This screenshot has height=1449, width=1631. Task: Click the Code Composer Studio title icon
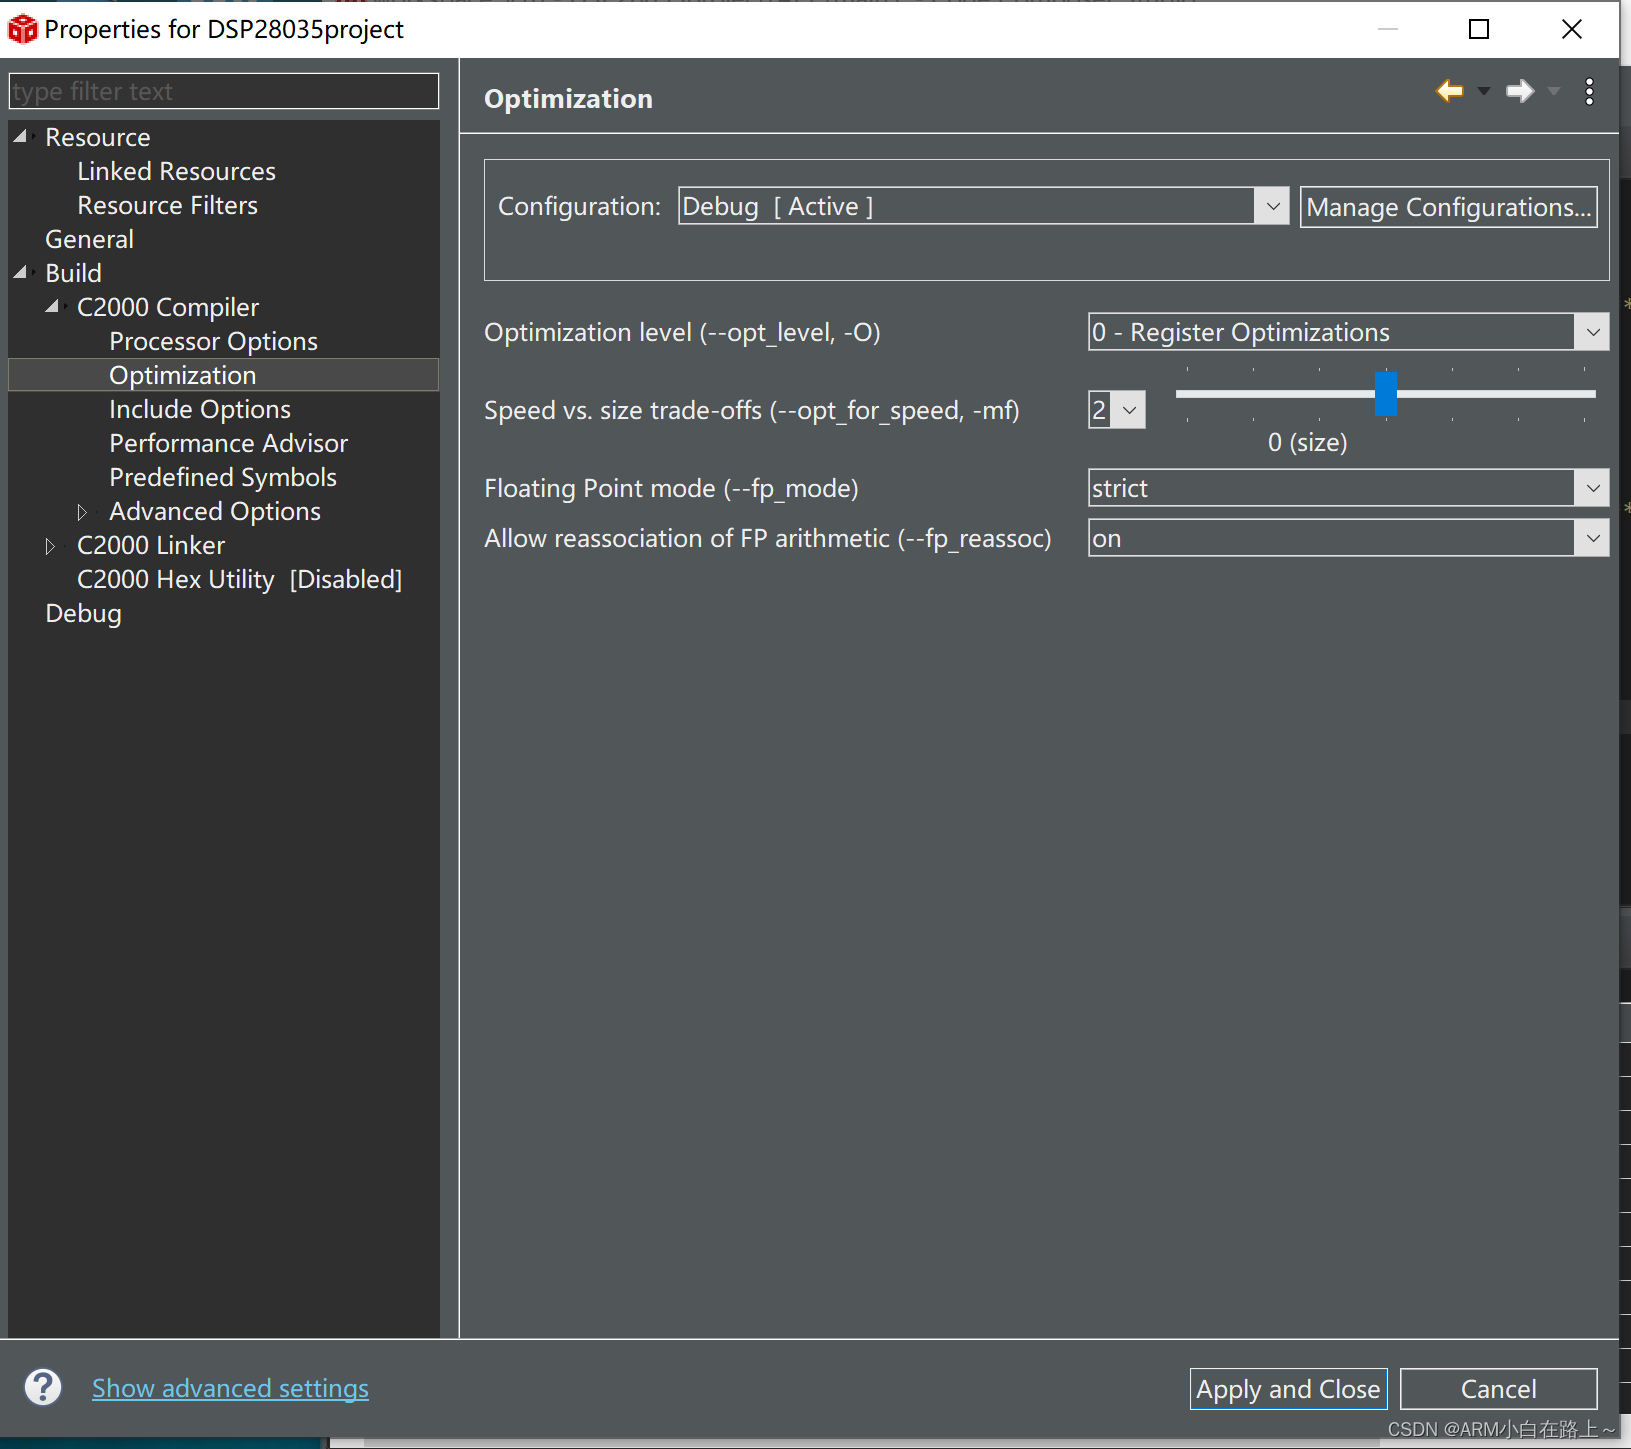tap(22, 29)
